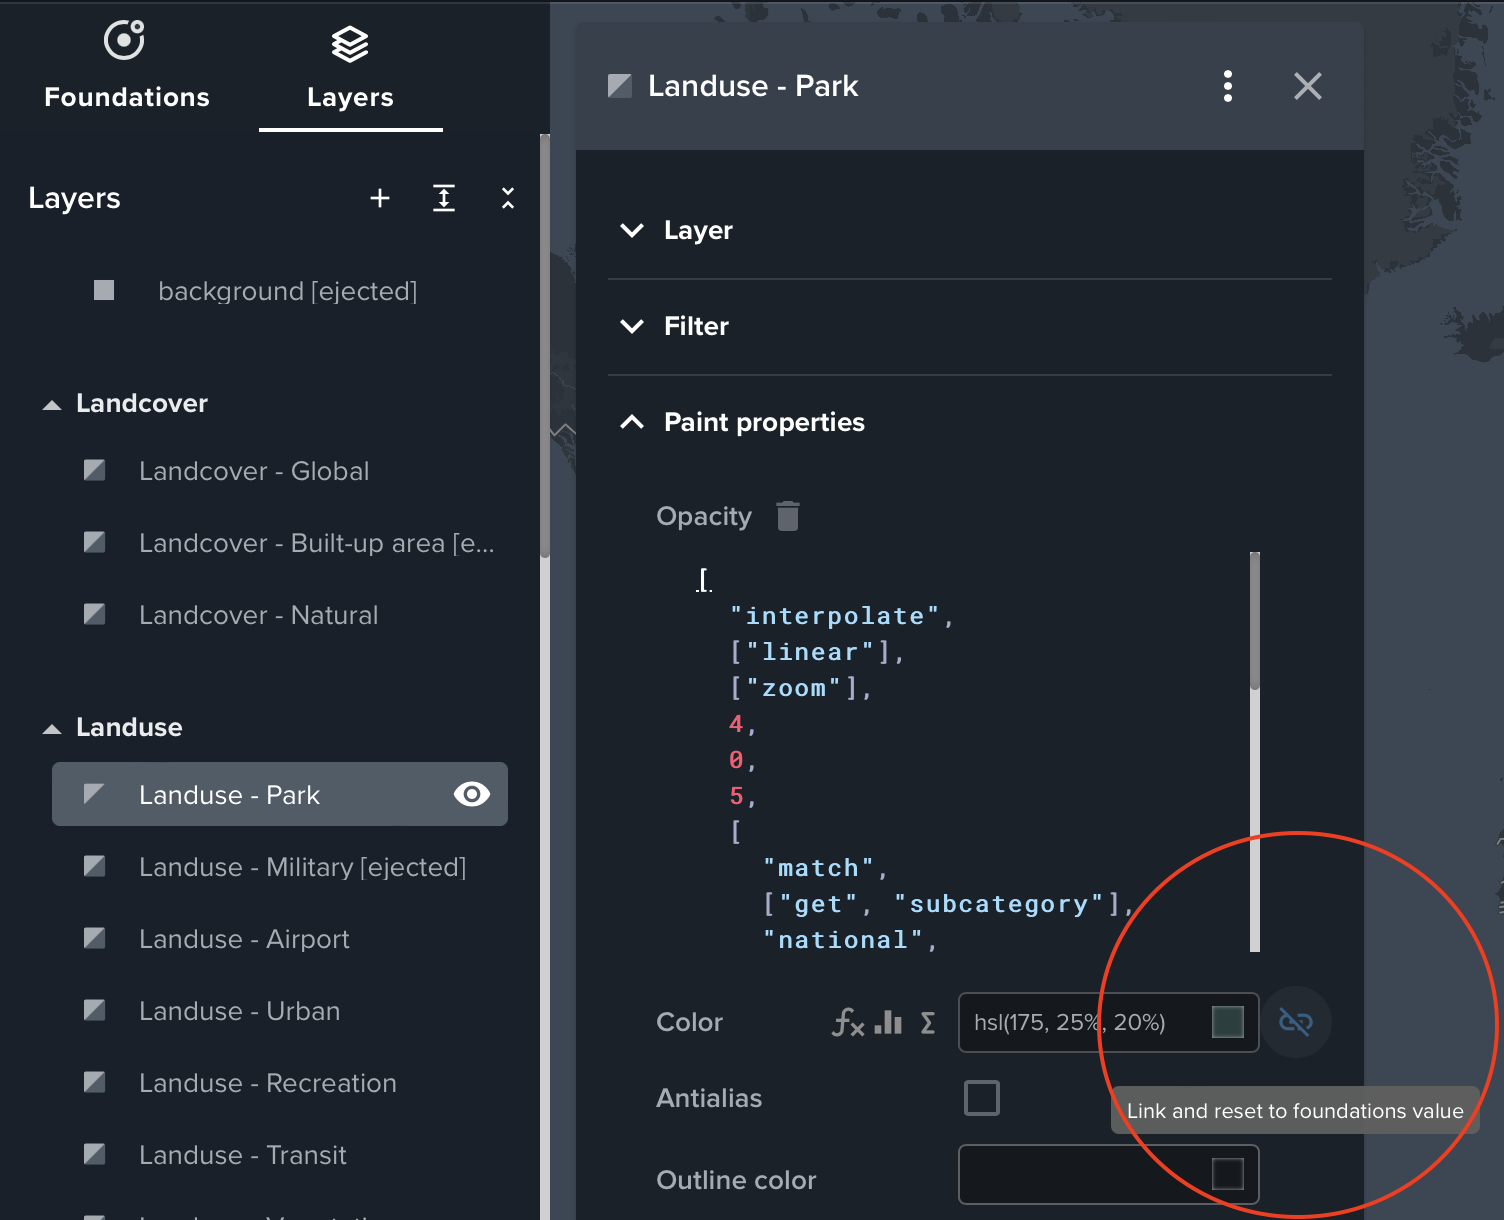Click the Color sigma expression icon
The height and width of the screenshot is (1220, 1504).
(928, 1022)
